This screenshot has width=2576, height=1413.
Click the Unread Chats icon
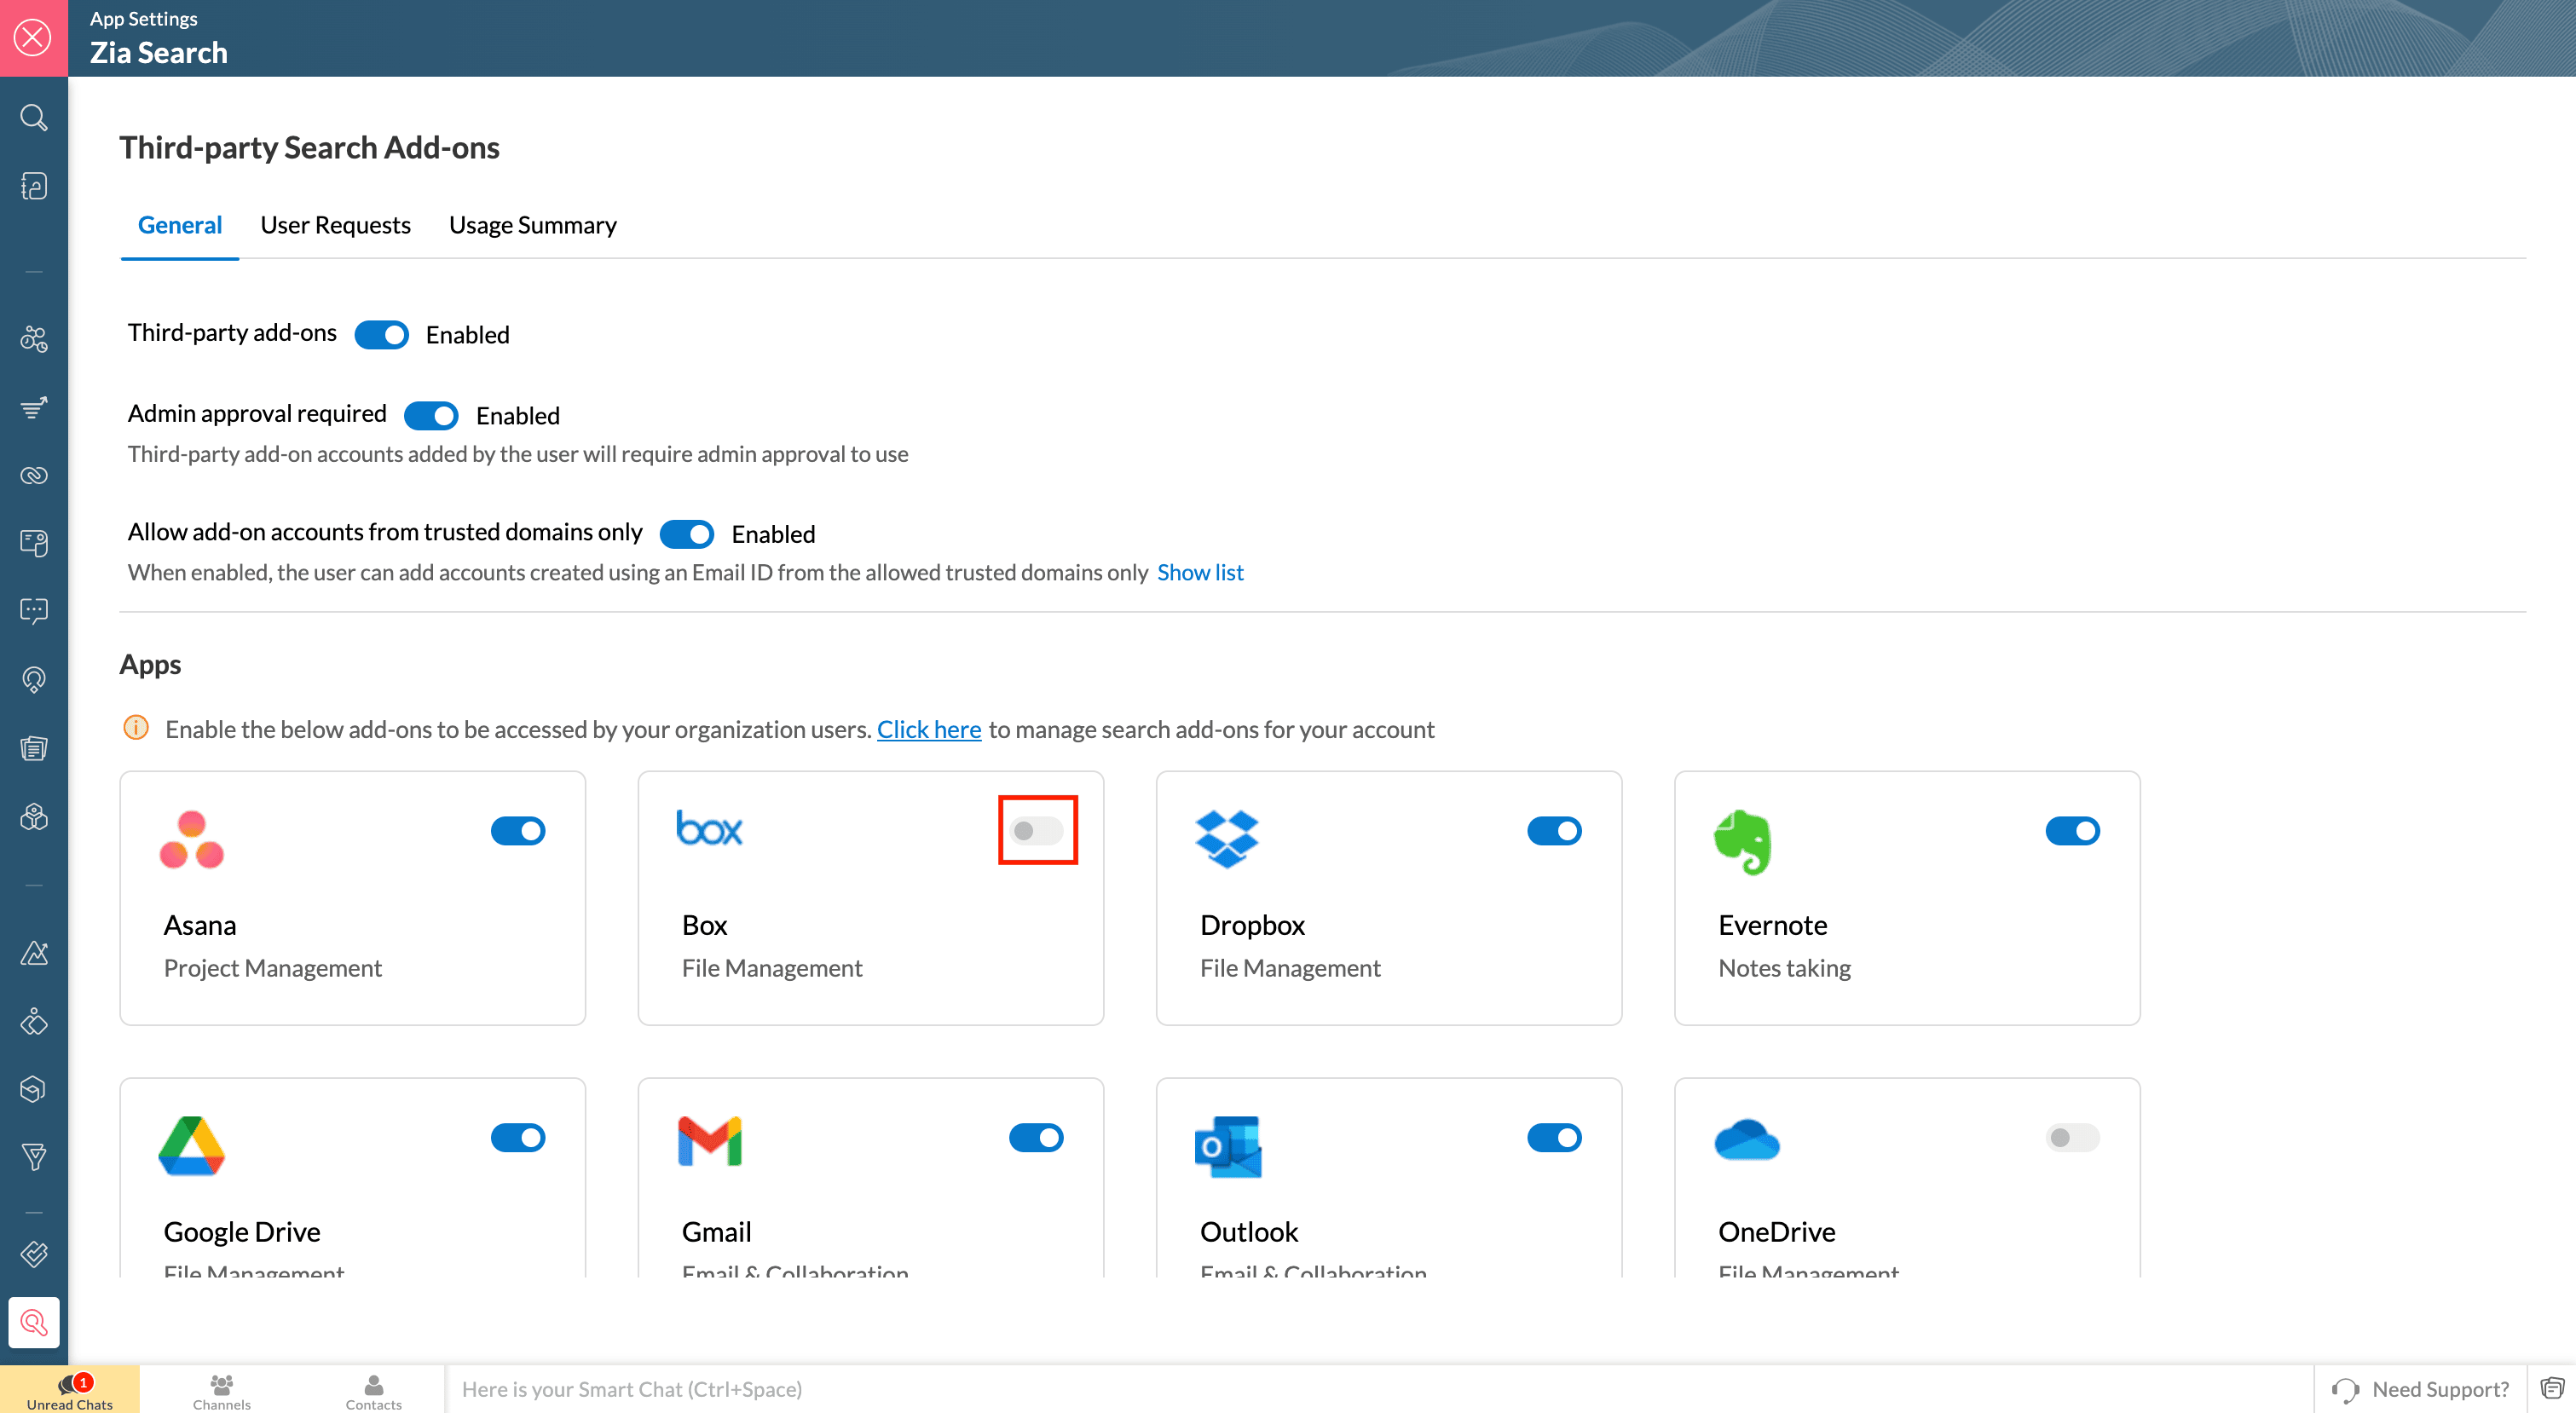(69, 1388)
